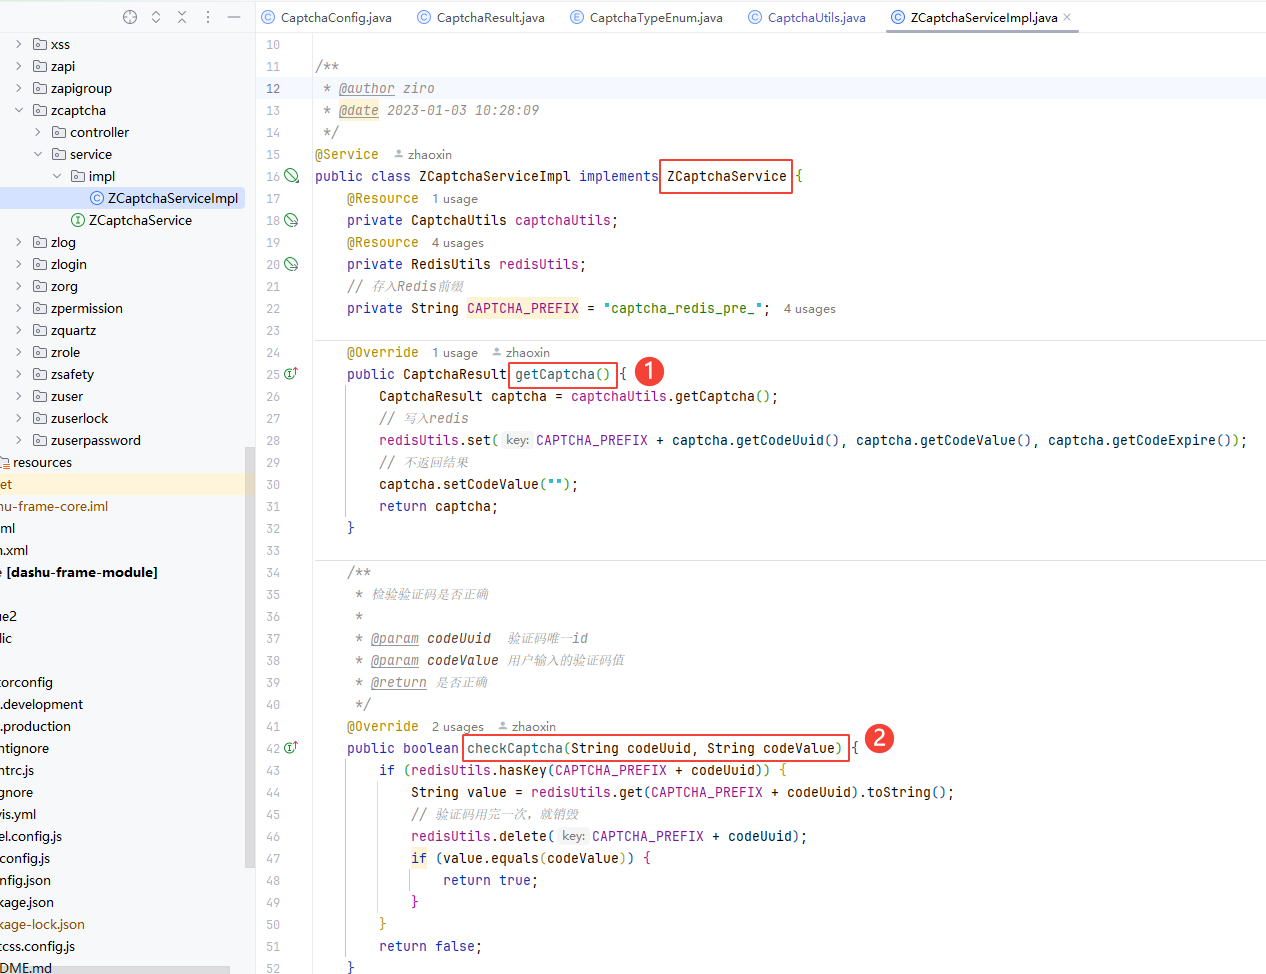Select the dashu-frame-module entry

[82, 572]
